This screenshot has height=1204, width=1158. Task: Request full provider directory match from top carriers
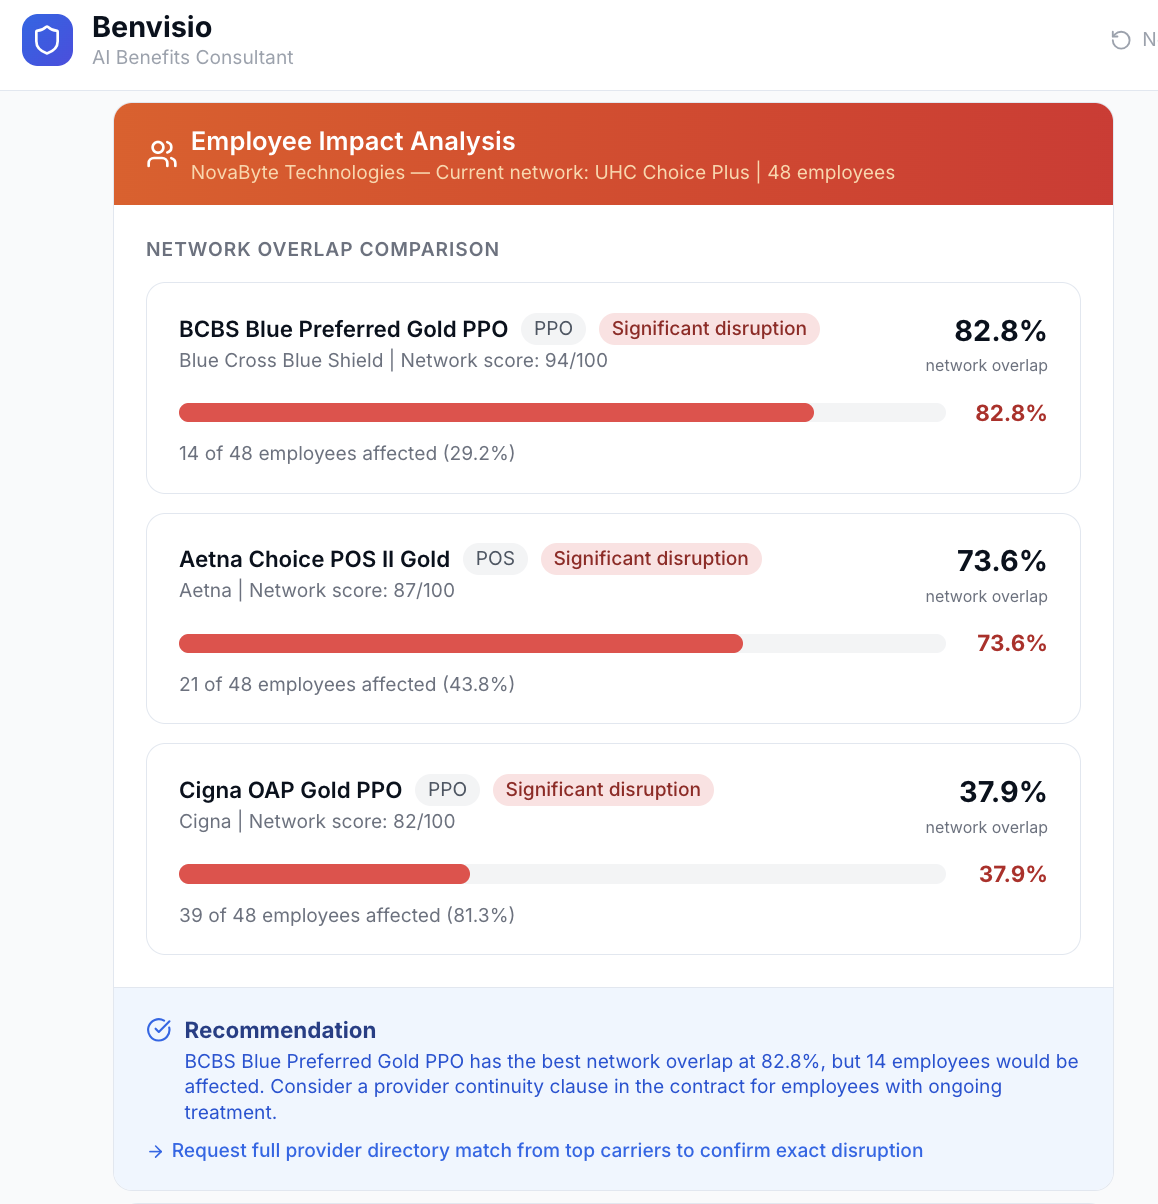547,1150
